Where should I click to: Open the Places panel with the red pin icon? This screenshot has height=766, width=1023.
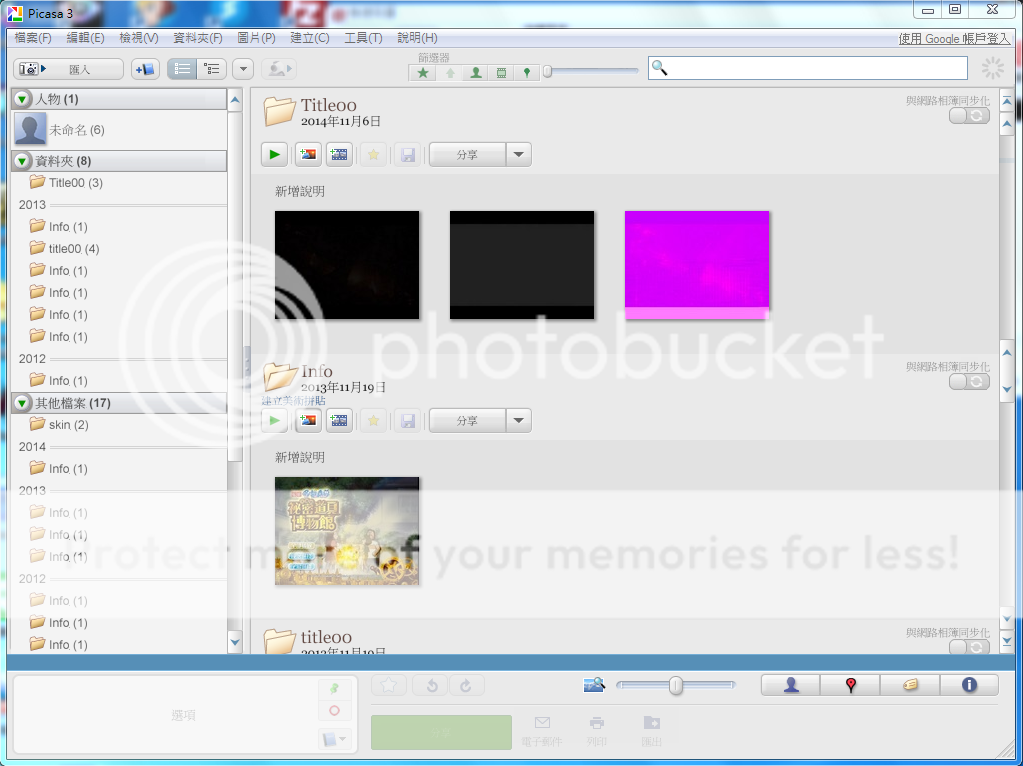click(x=850, y=685)
